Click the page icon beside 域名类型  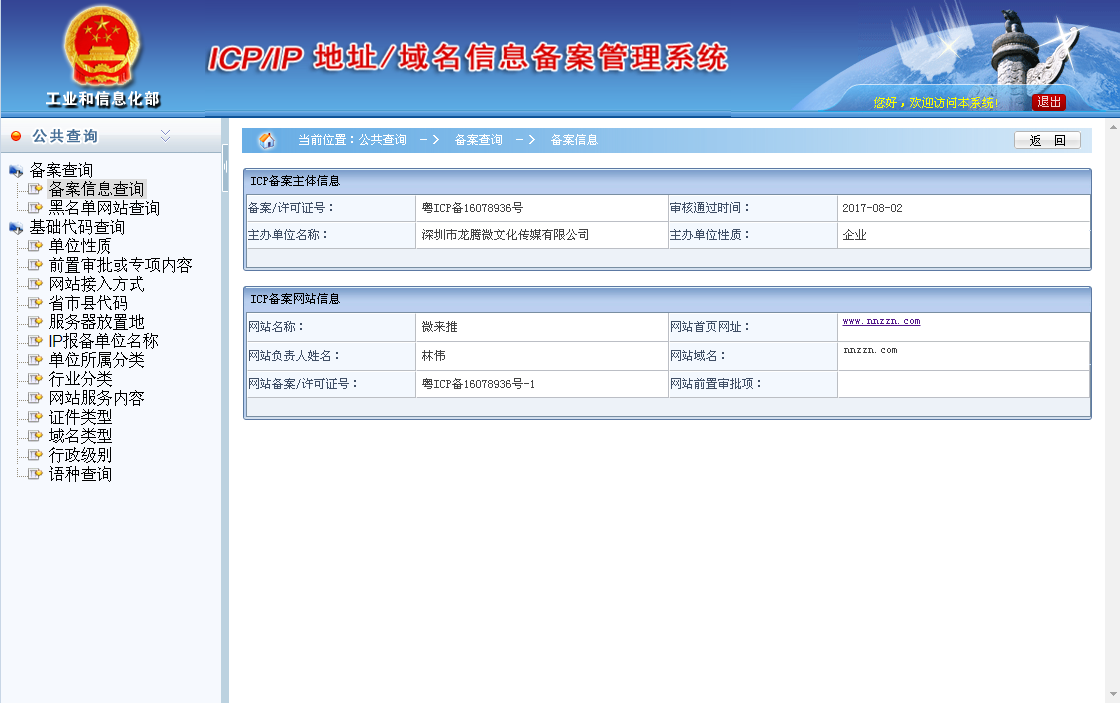[35, 436]
